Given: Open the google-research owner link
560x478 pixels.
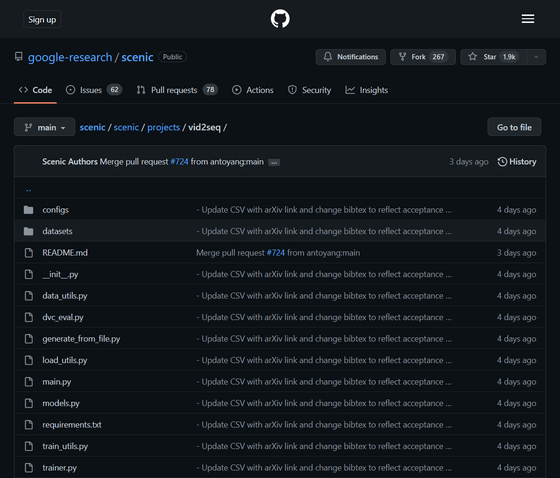Looking at the screenshot, I should (x=70, y=57).
